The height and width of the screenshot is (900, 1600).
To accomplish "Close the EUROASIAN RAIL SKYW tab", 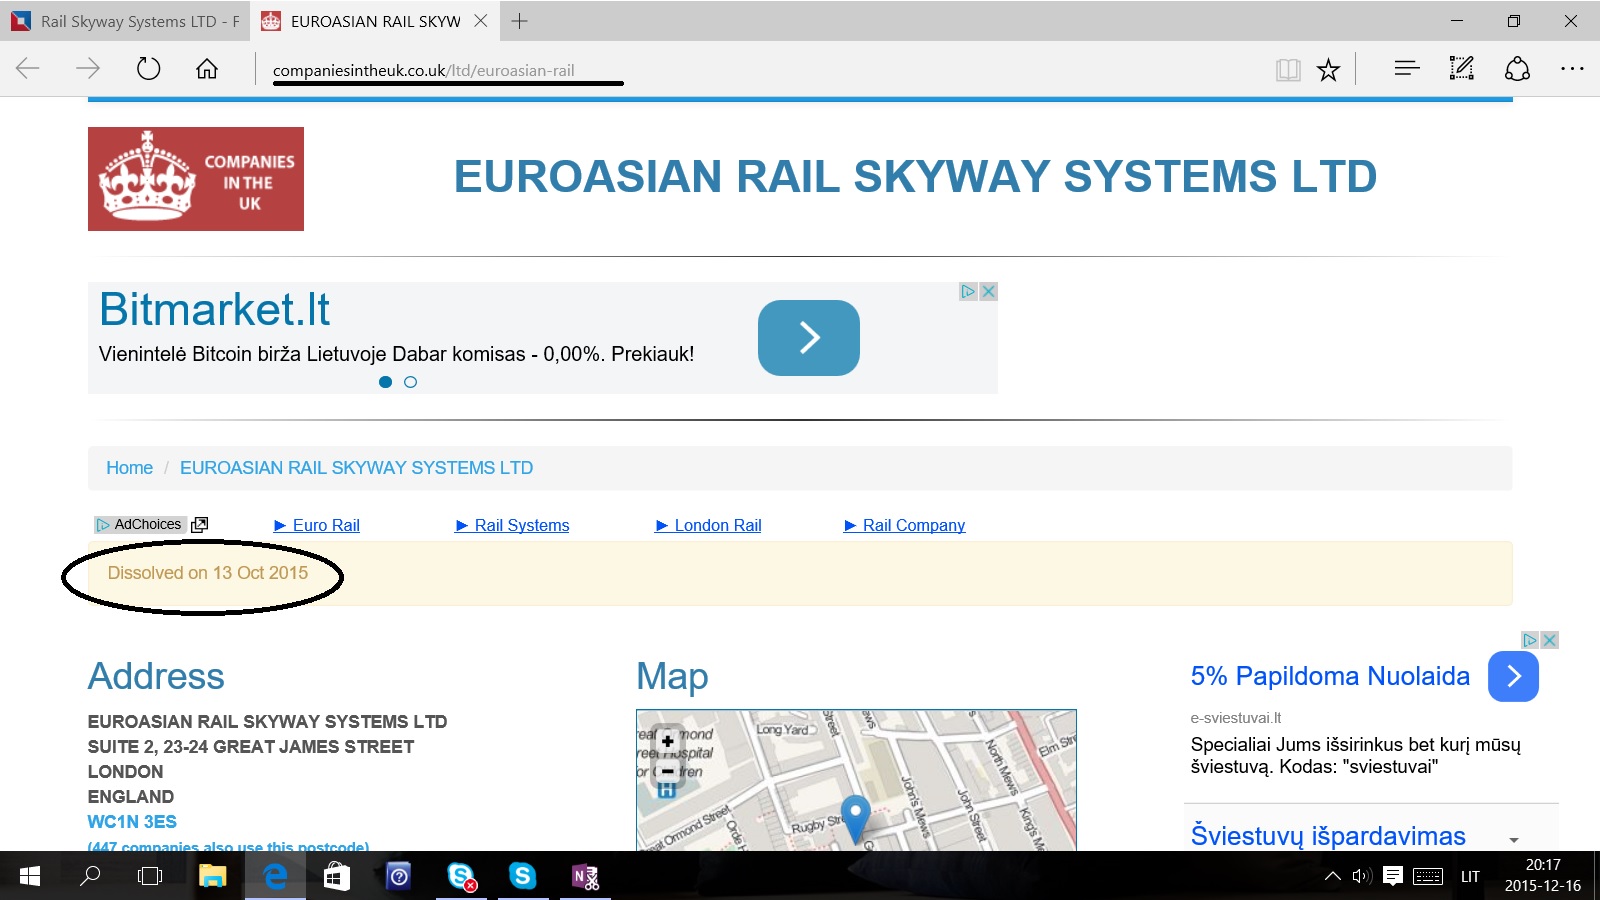I will [481, 21].
